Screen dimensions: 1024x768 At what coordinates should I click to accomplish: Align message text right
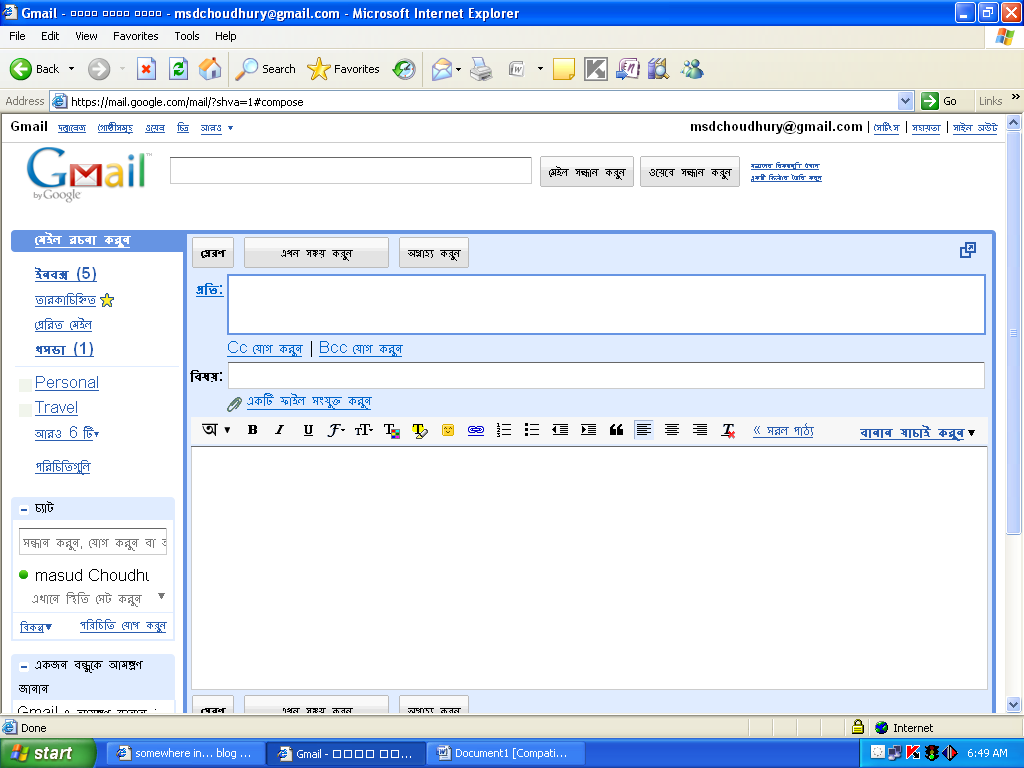[699, 430]
